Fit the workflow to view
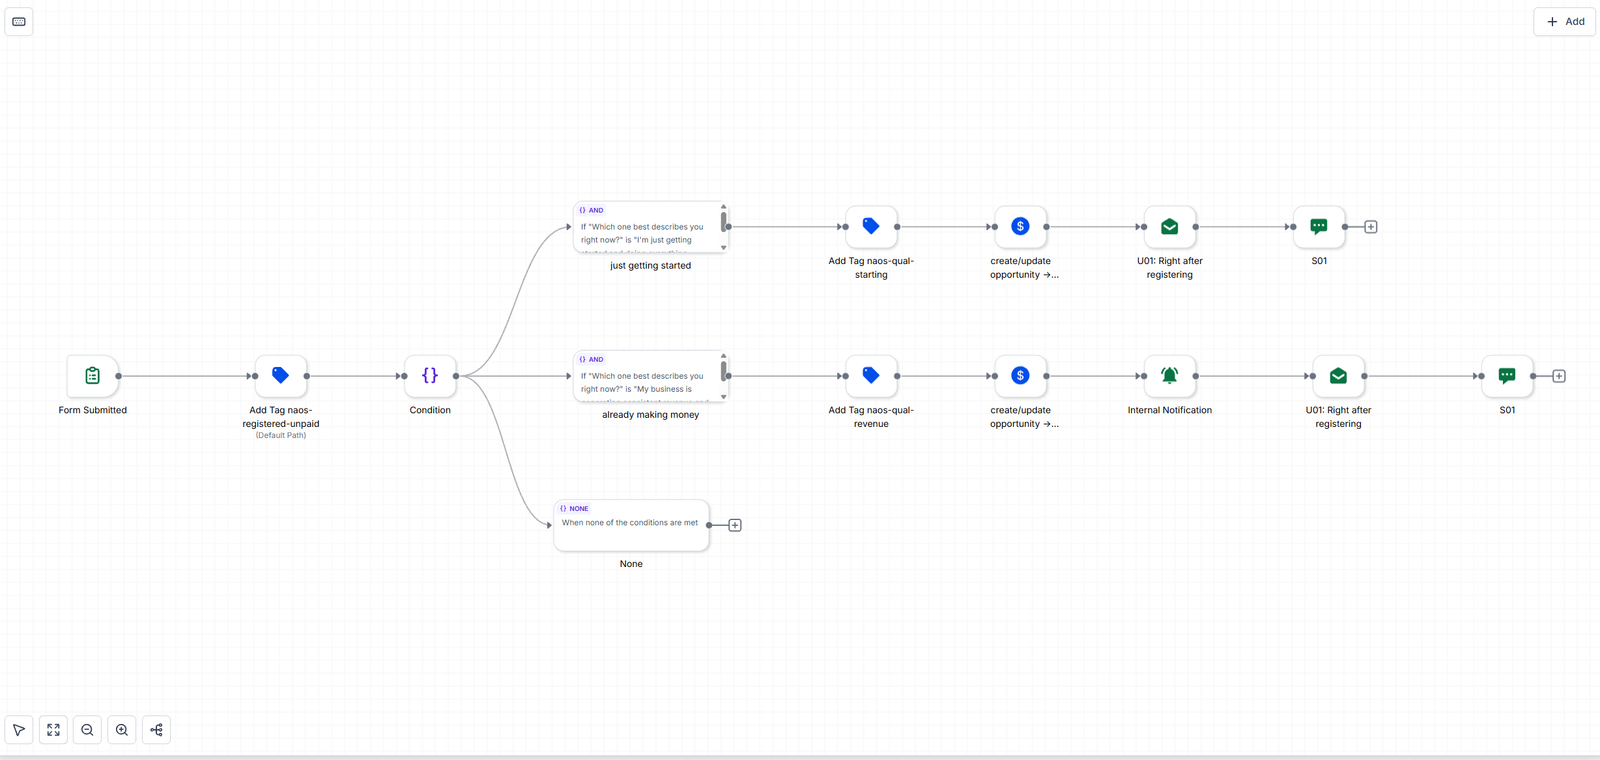The image size is (1600, 760). 53,730
